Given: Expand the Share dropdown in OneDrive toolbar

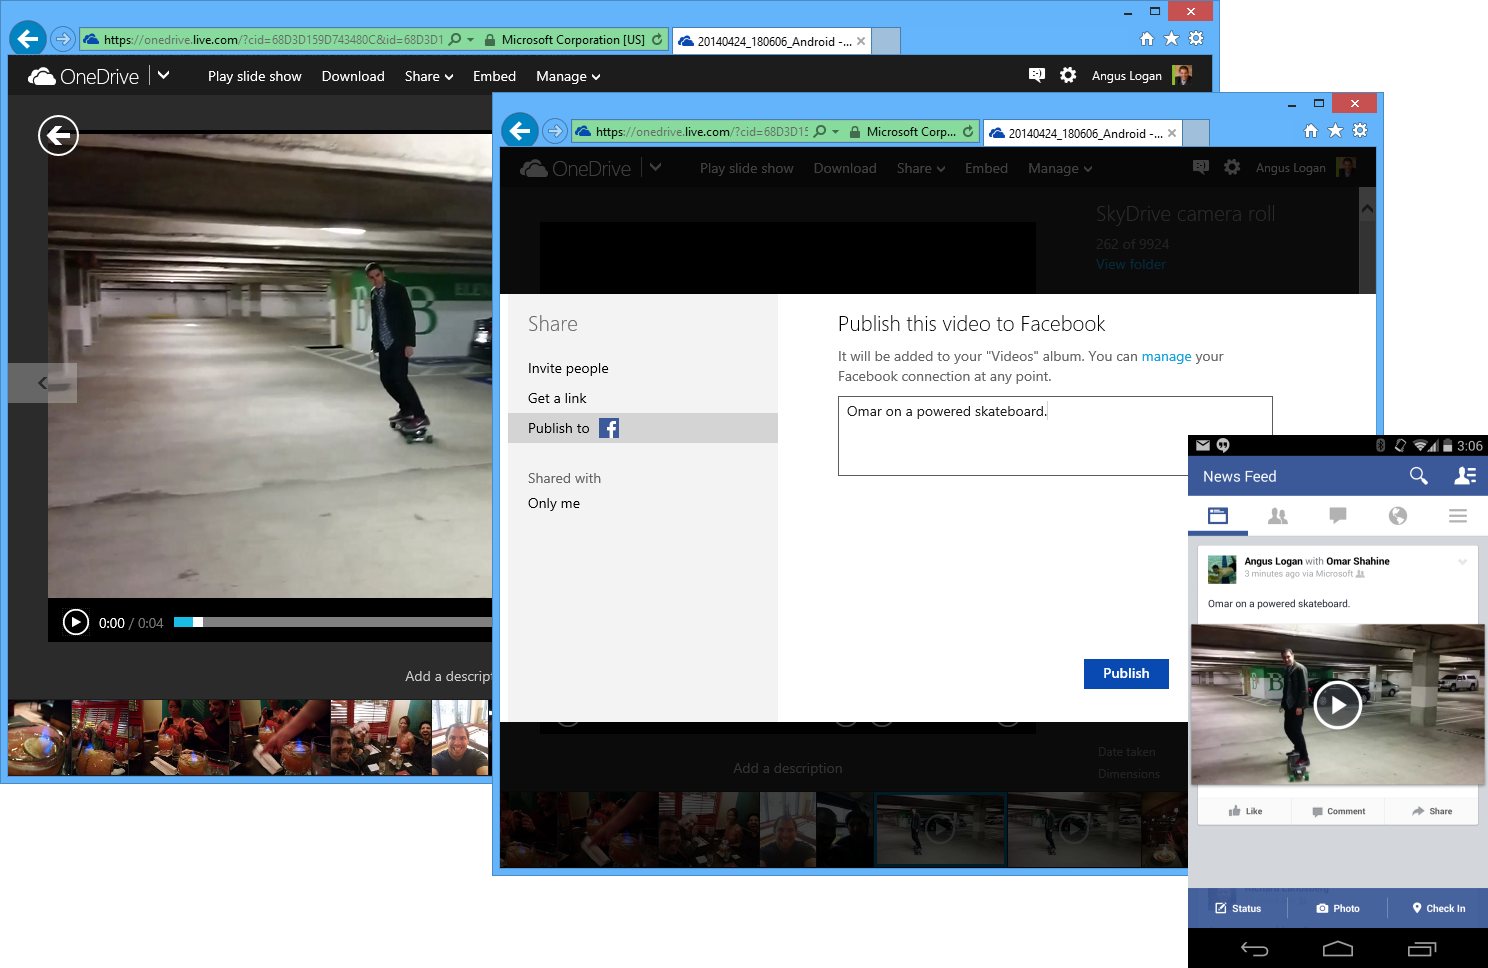Looking at the screenshot, I should tap(919, 168).
